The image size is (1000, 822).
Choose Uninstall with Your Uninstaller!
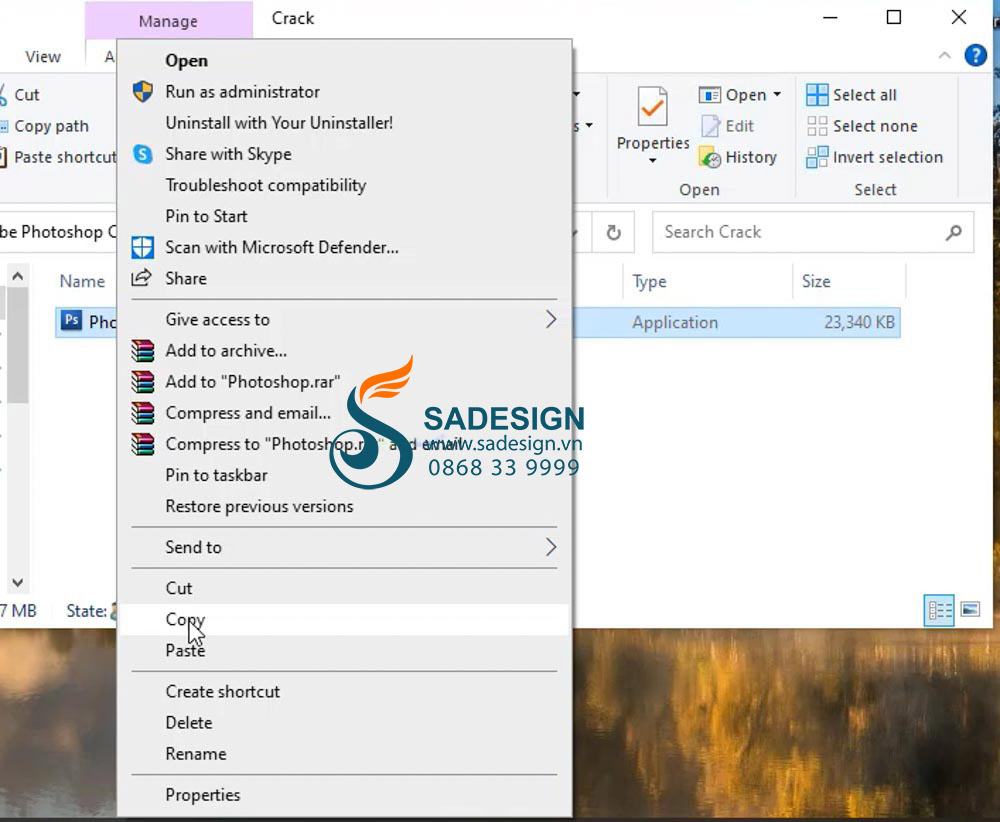tap(344, 123)
